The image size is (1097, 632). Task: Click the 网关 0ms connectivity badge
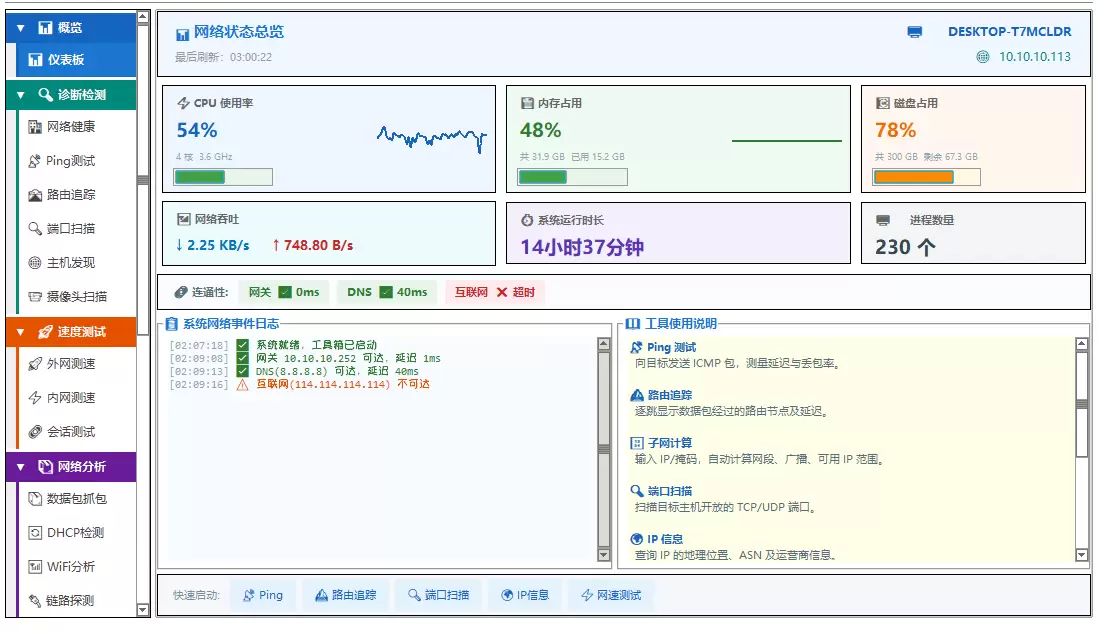284,293
